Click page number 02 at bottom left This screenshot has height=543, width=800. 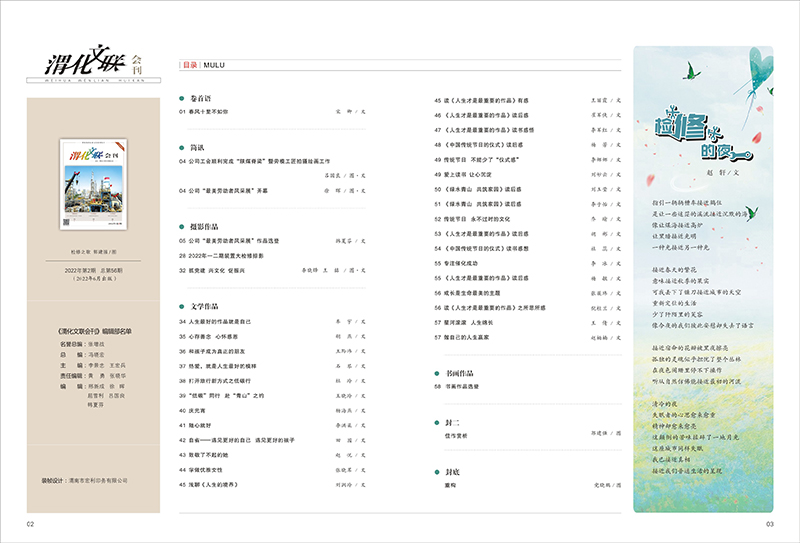[x=31, y=523]
